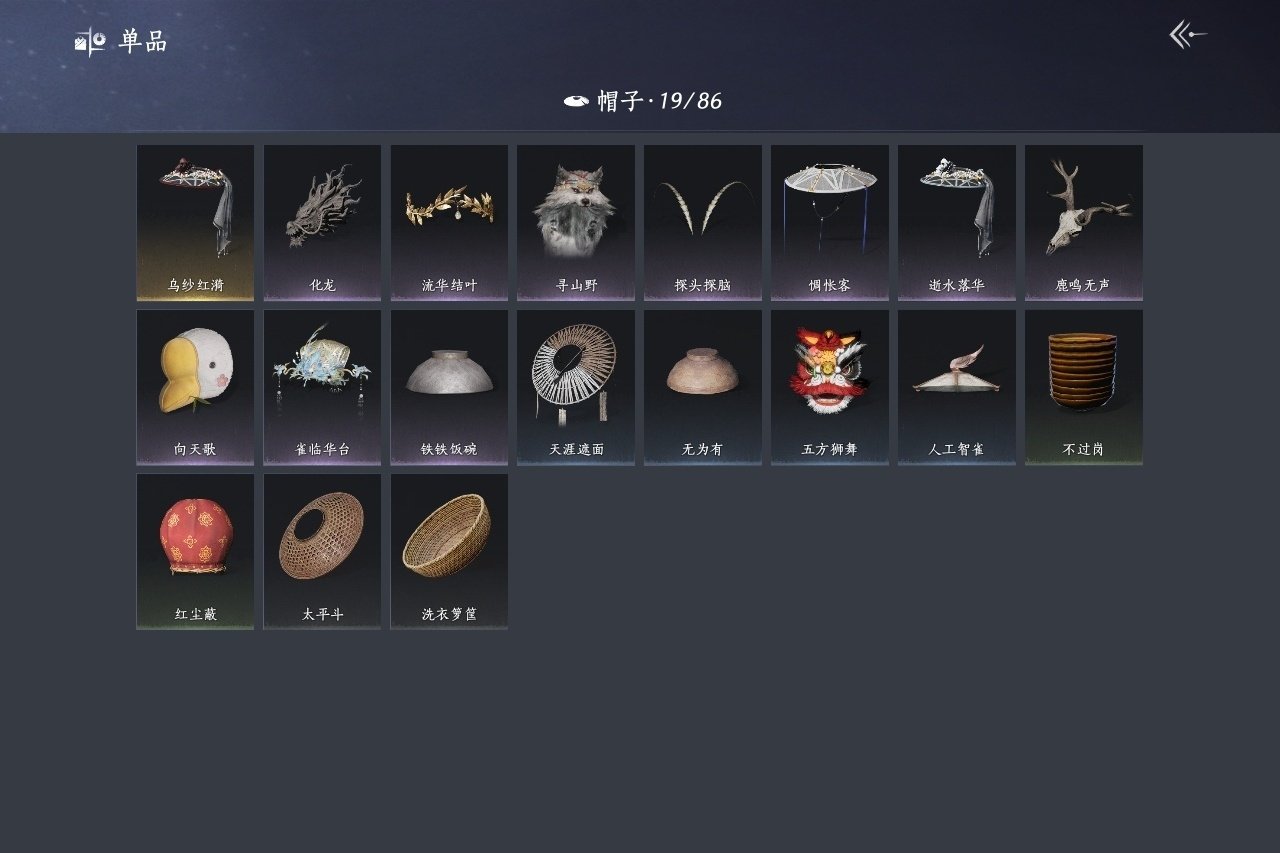Select the 人工智雀 bird hat
Viewport: 1280px width, 853px height.
pyautogui.click(x=957, y=387)
